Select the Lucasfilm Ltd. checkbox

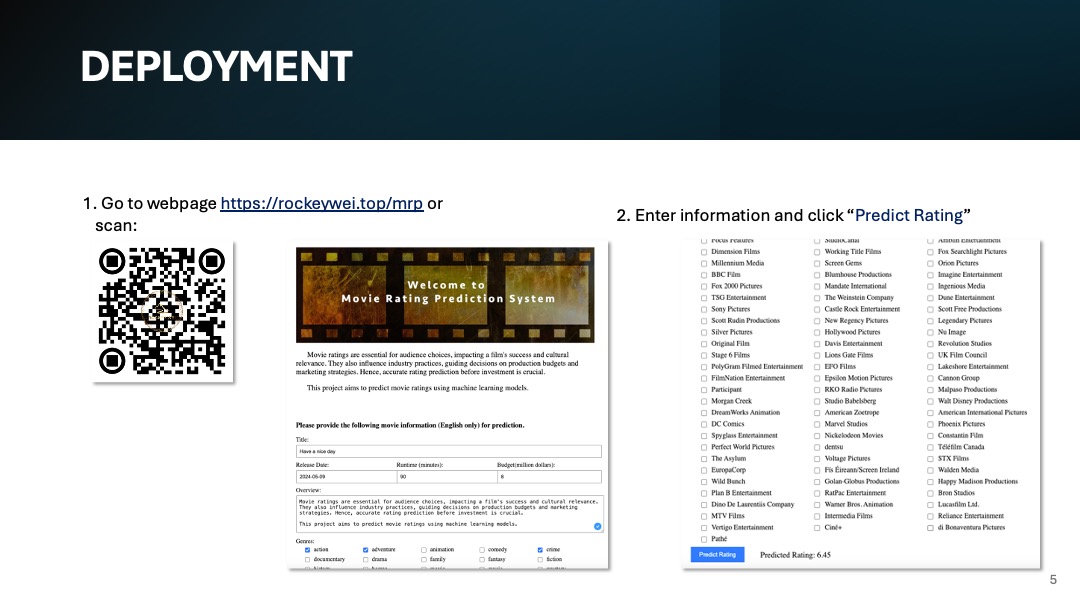point(930,504)
